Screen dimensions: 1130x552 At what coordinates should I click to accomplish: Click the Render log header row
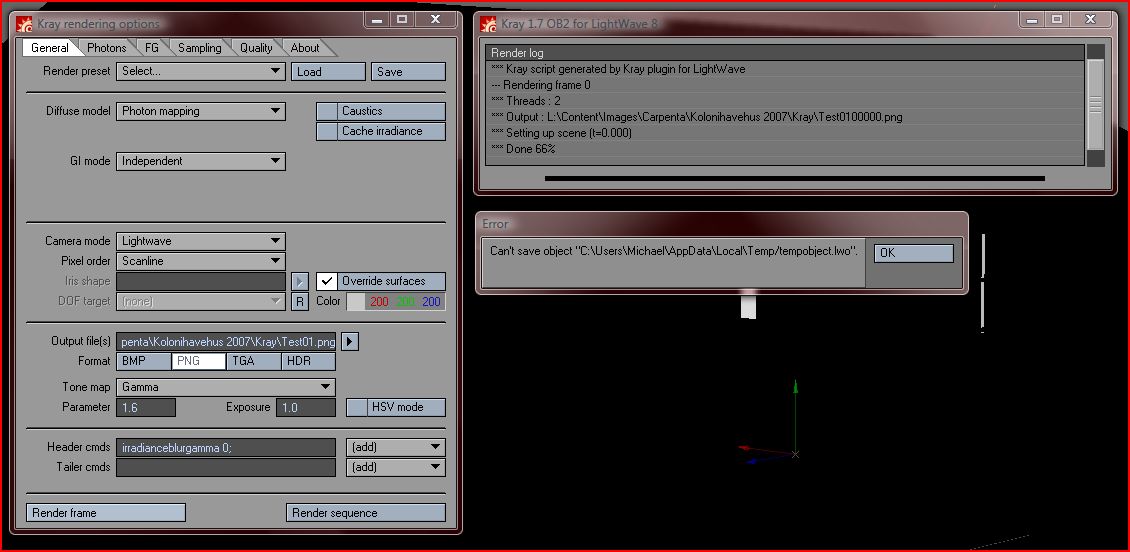785,53
